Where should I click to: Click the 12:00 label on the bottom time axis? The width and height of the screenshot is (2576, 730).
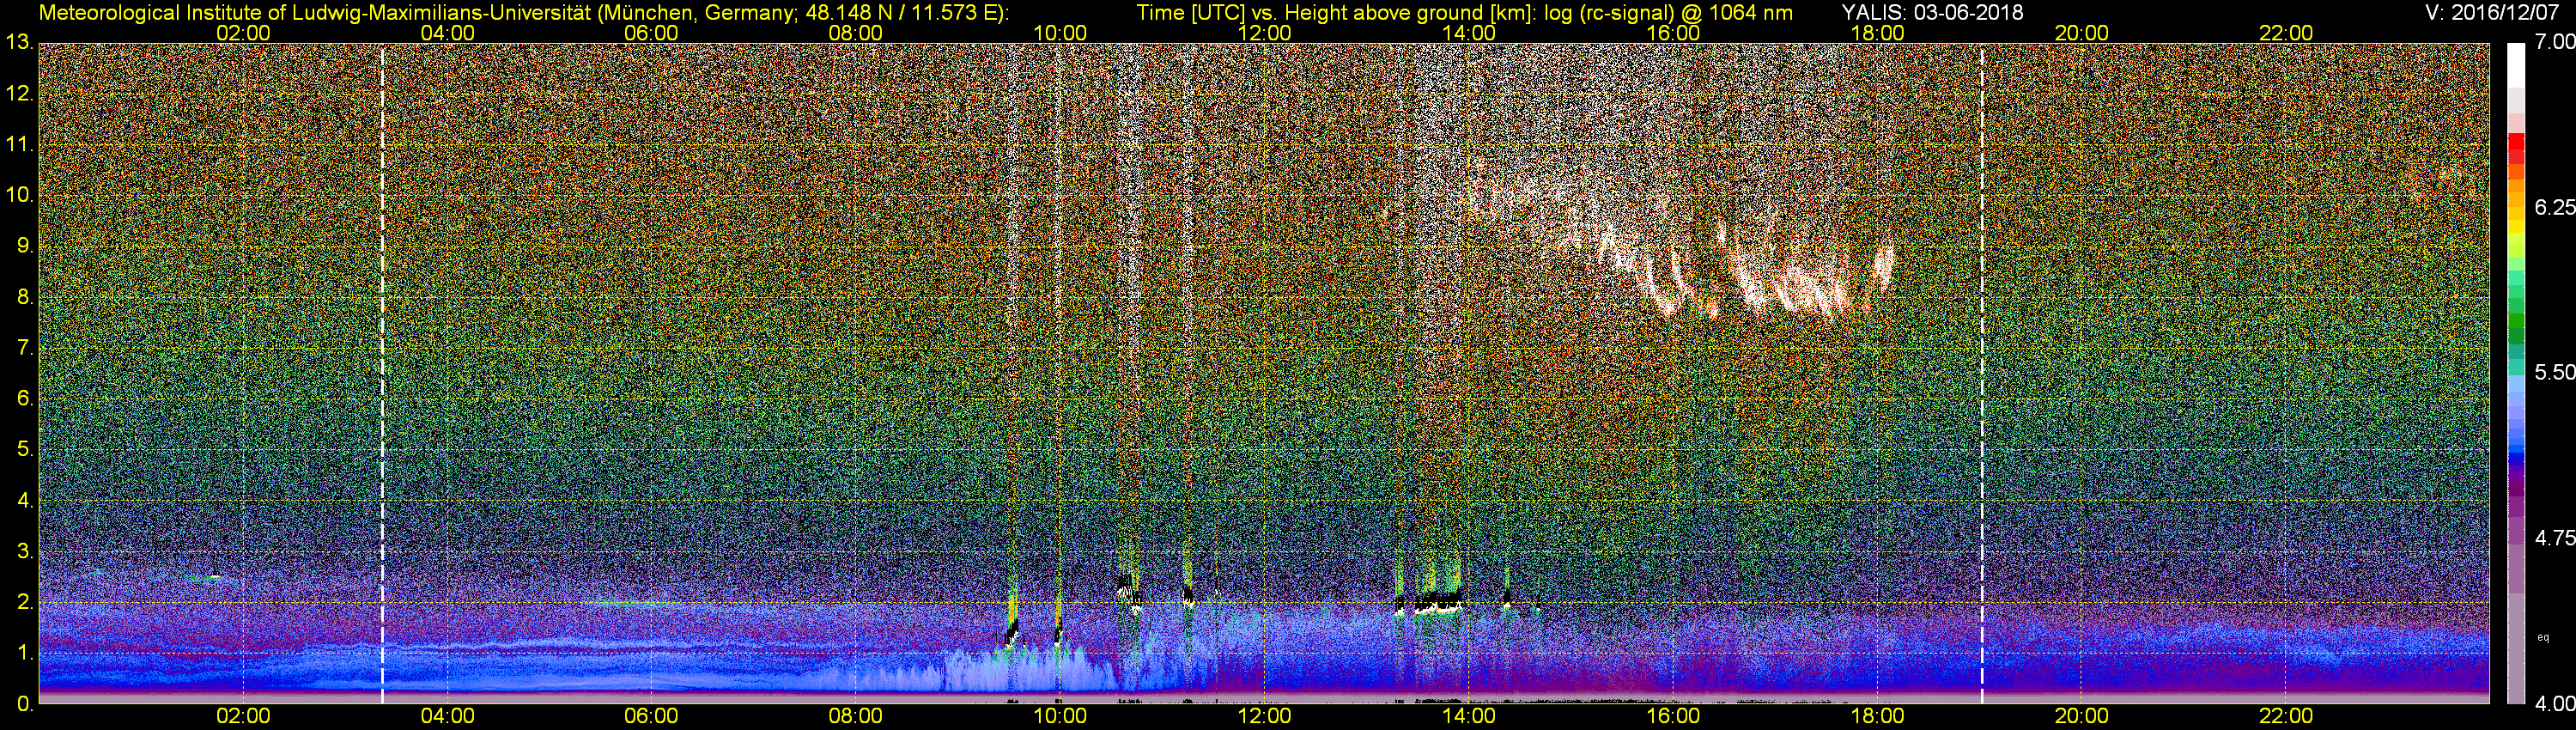(1264, 716)
